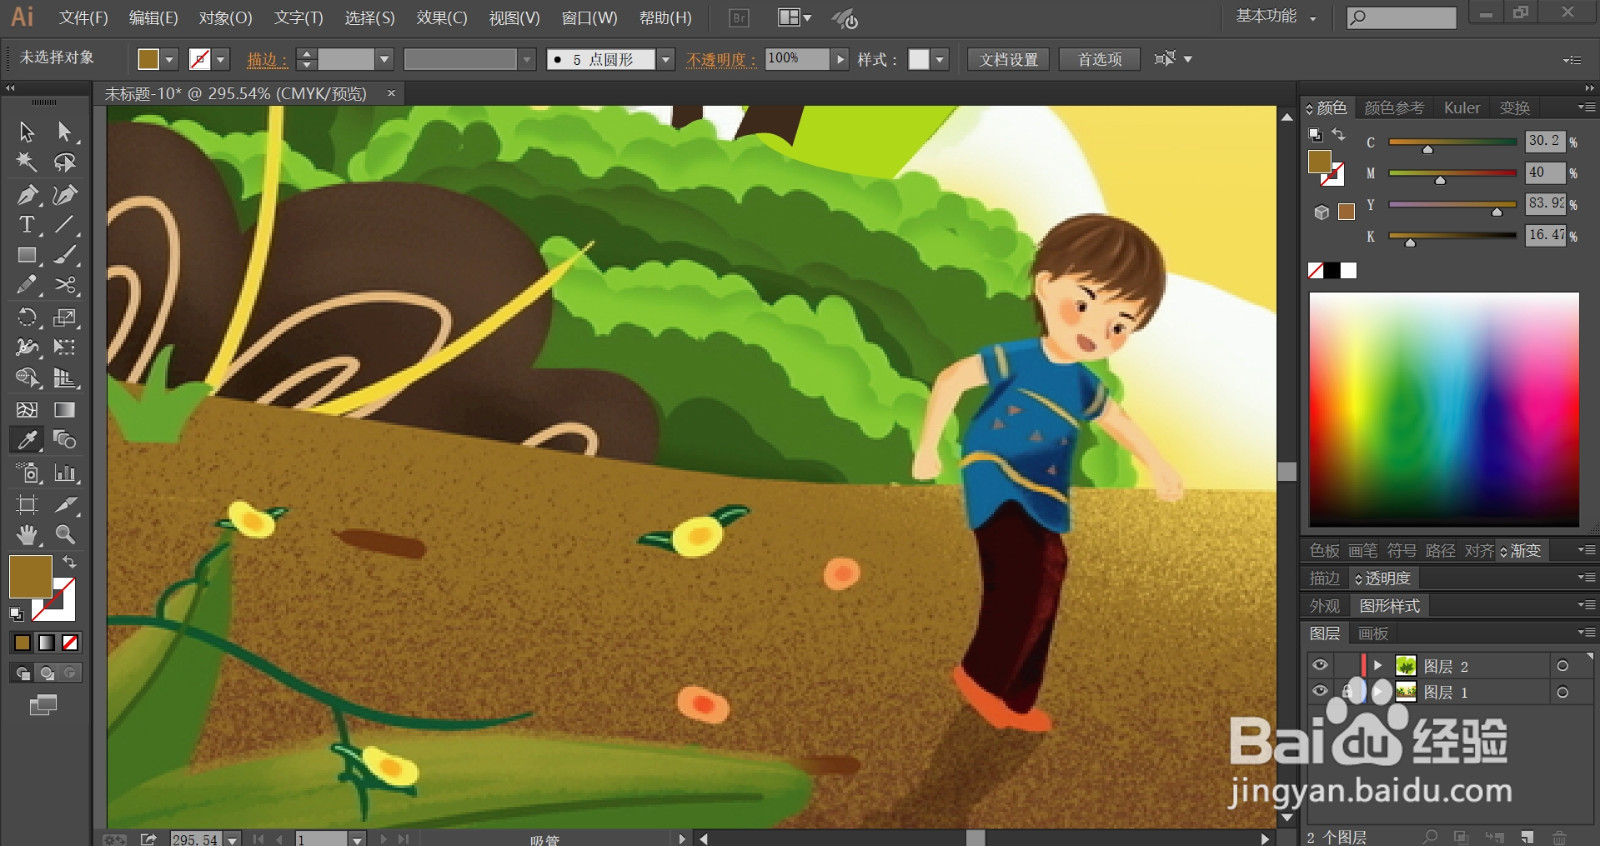Screen dimensions: 1600x846
Task: Enable Draw Normal mode
Action: [22, 673]
